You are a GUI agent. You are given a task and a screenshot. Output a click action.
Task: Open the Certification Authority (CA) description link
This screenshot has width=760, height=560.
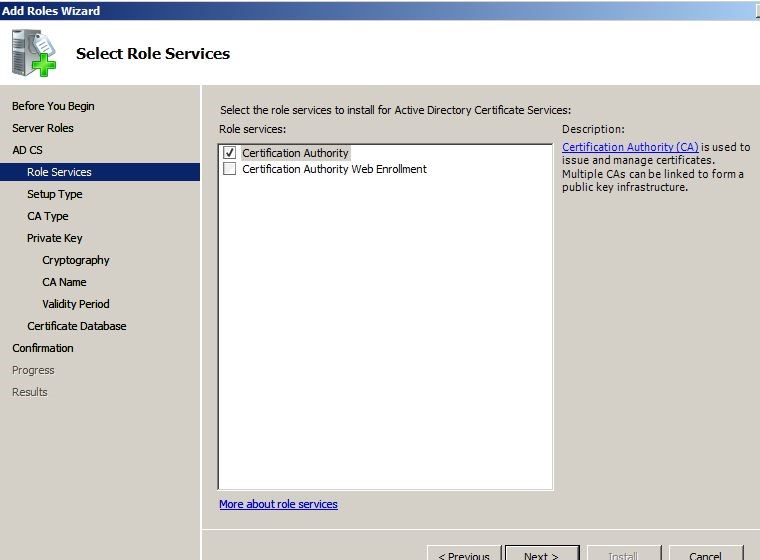point(630,147)
